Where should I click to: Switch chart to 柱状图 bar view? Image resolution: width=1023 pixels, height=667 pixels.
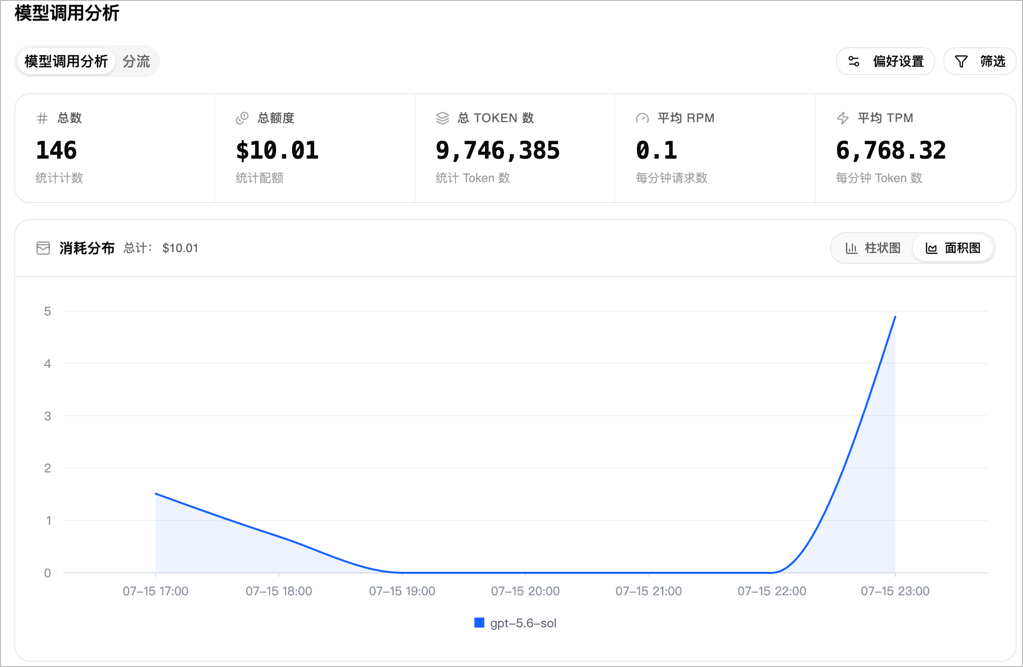point(872,248)
